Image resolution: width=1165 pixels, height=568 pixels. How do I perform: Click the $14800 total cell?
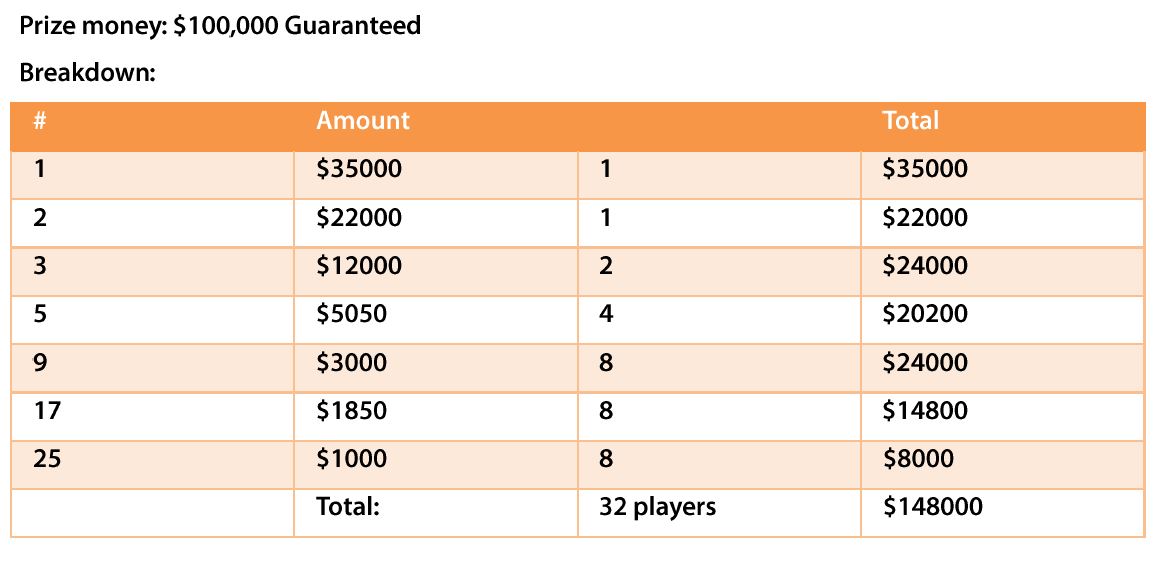tap(925, 410)
